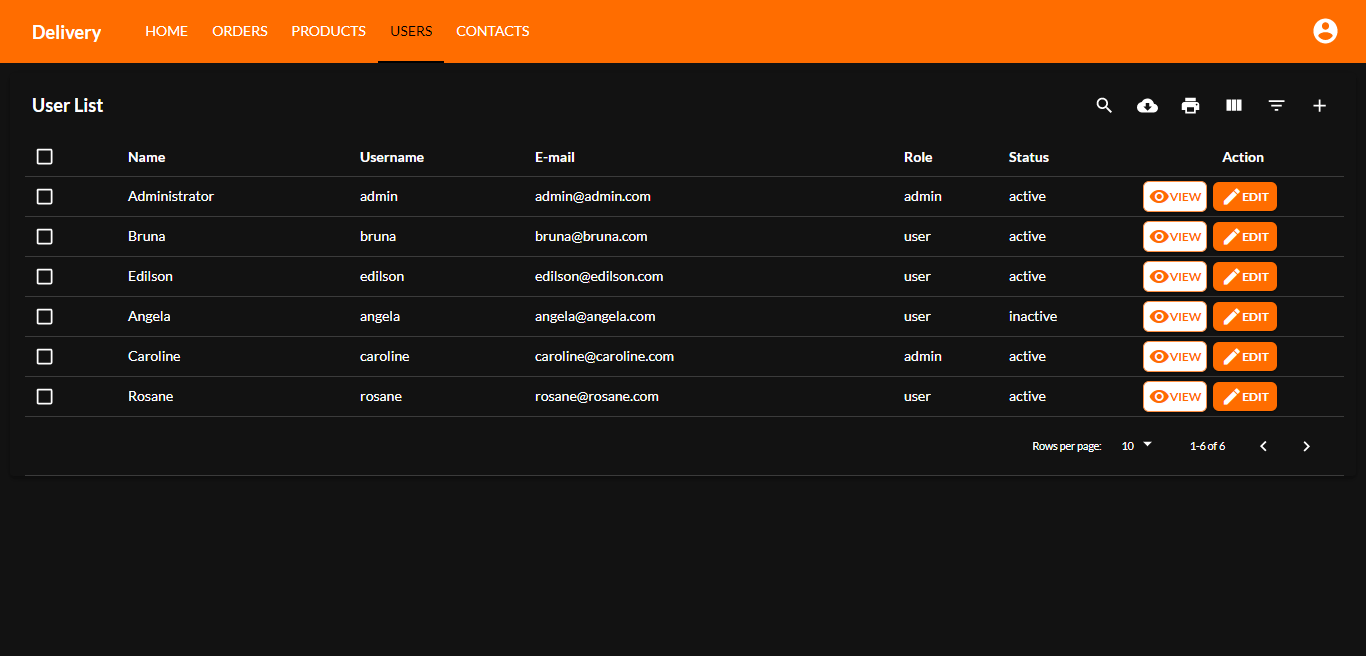
Task: Sort by the Status column header
Action: tap(1029, 157)
